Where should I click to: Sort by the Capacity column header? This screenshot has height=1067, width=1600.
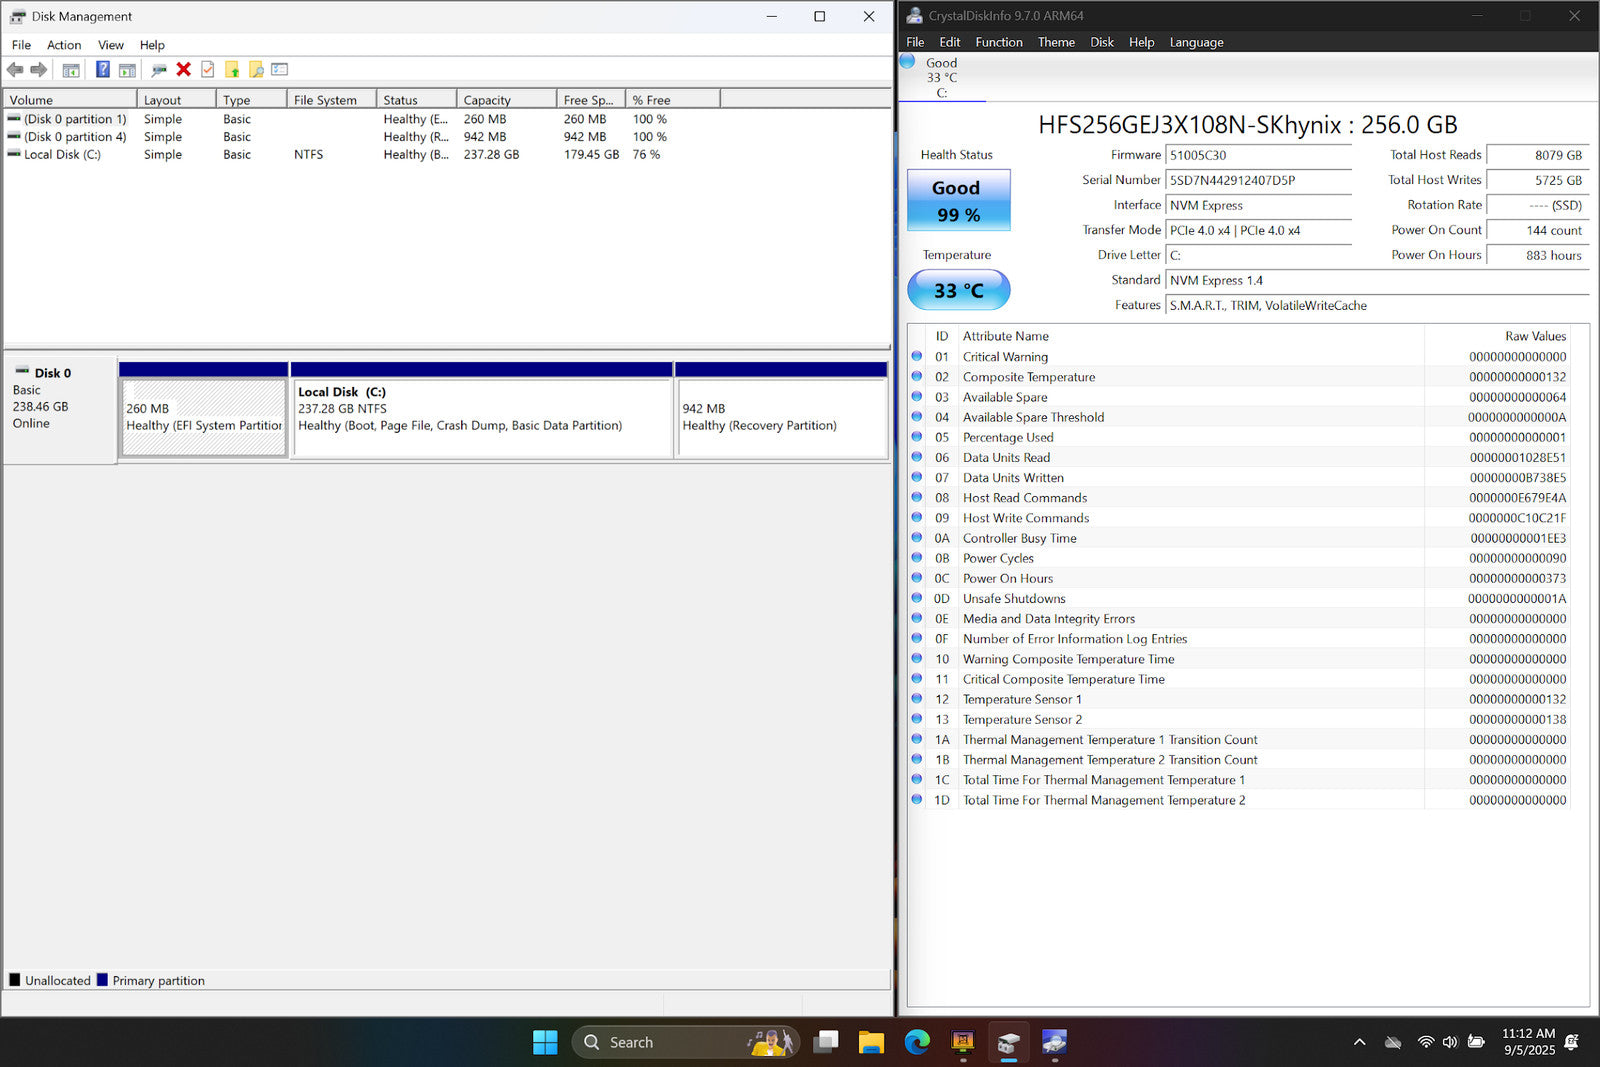pos(507,99)
